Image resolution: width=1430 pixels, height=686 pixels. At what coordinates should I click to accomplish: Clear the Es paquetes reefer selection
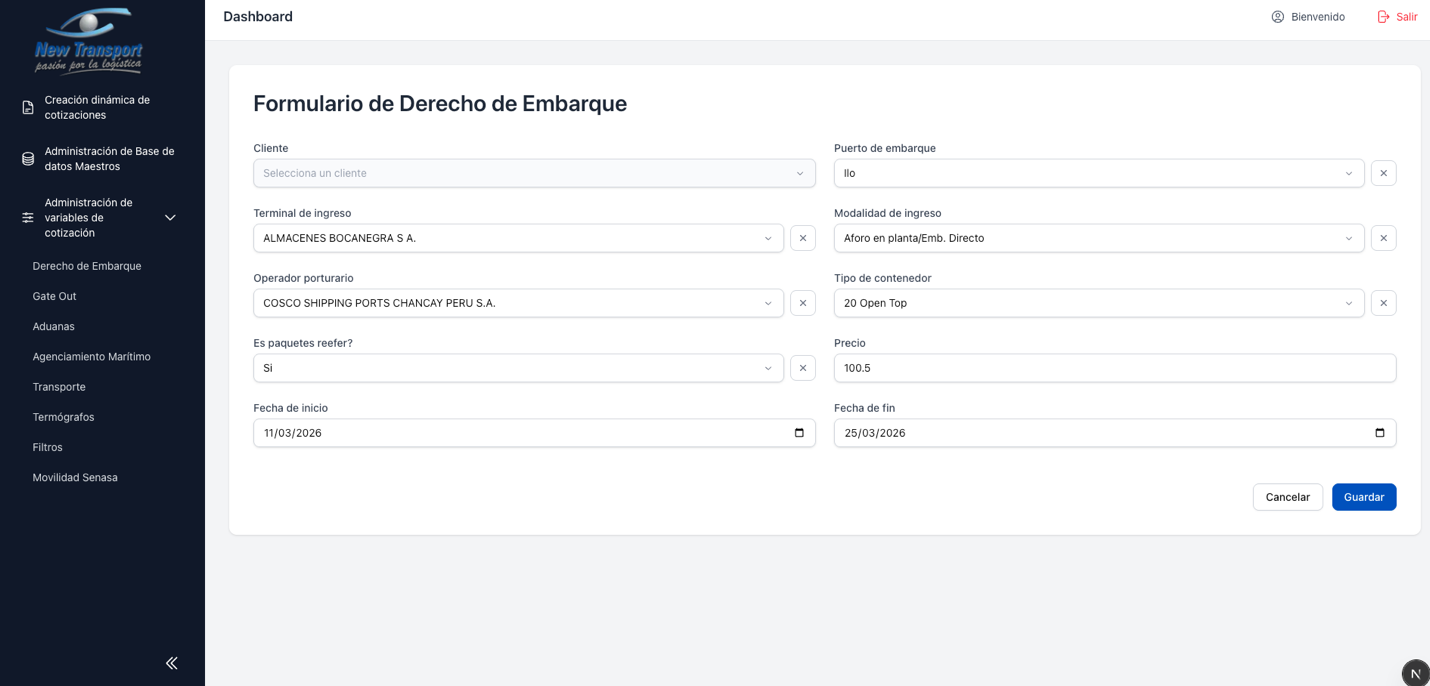coord(802,368)
